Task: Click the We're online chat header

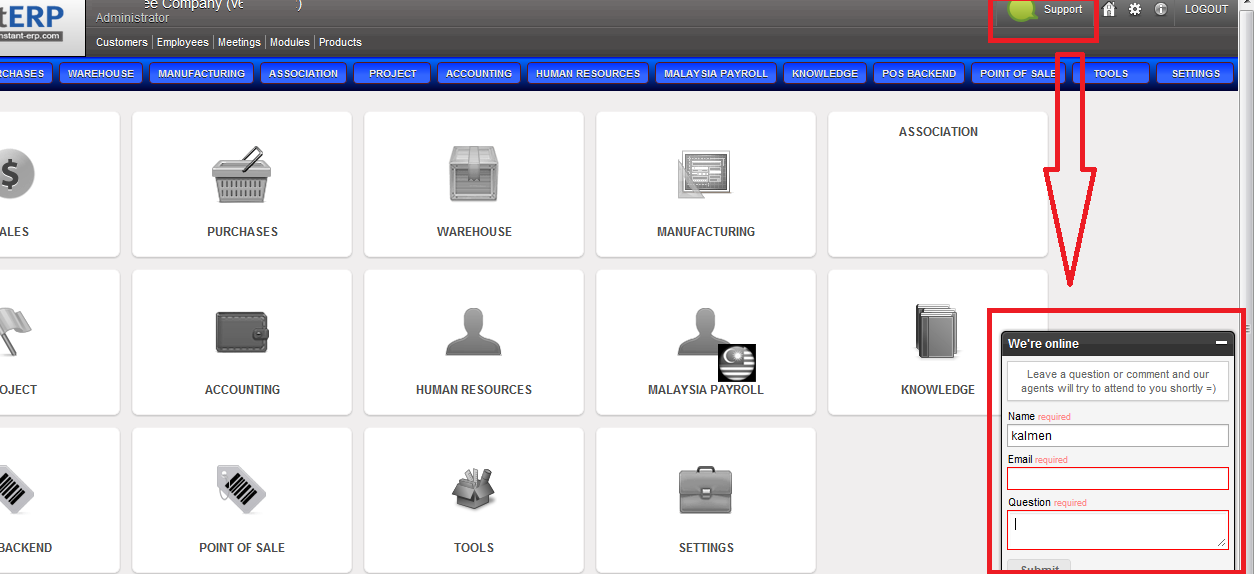Action: click(1118, 343)
